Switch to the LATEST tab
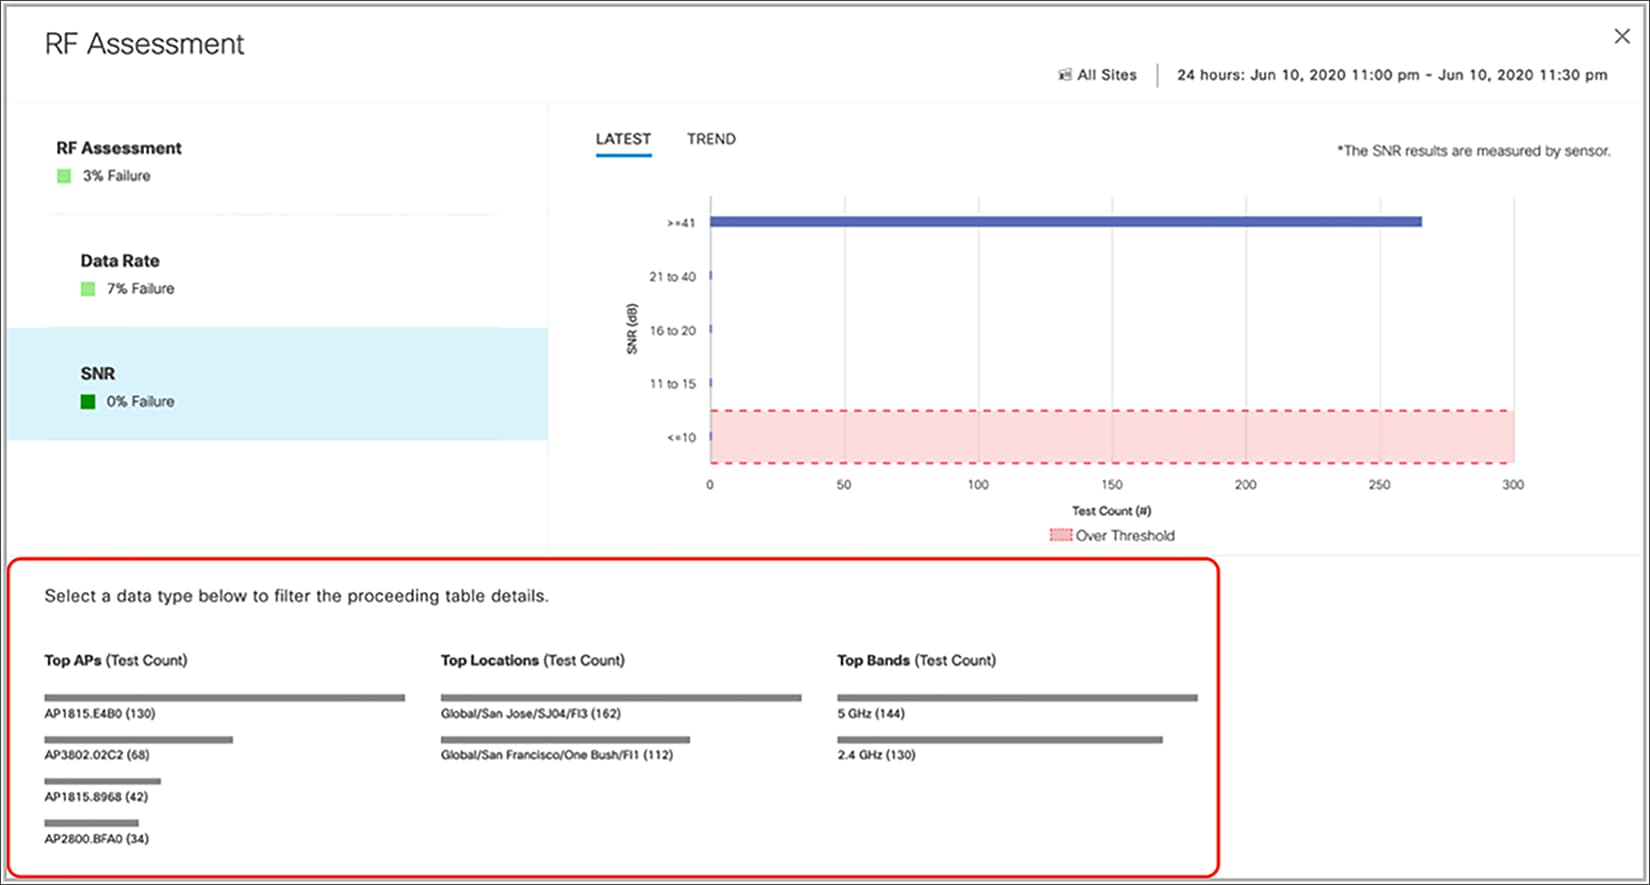Image resolution: width=1650 pixels, height=885 pixels. point(623,139)
